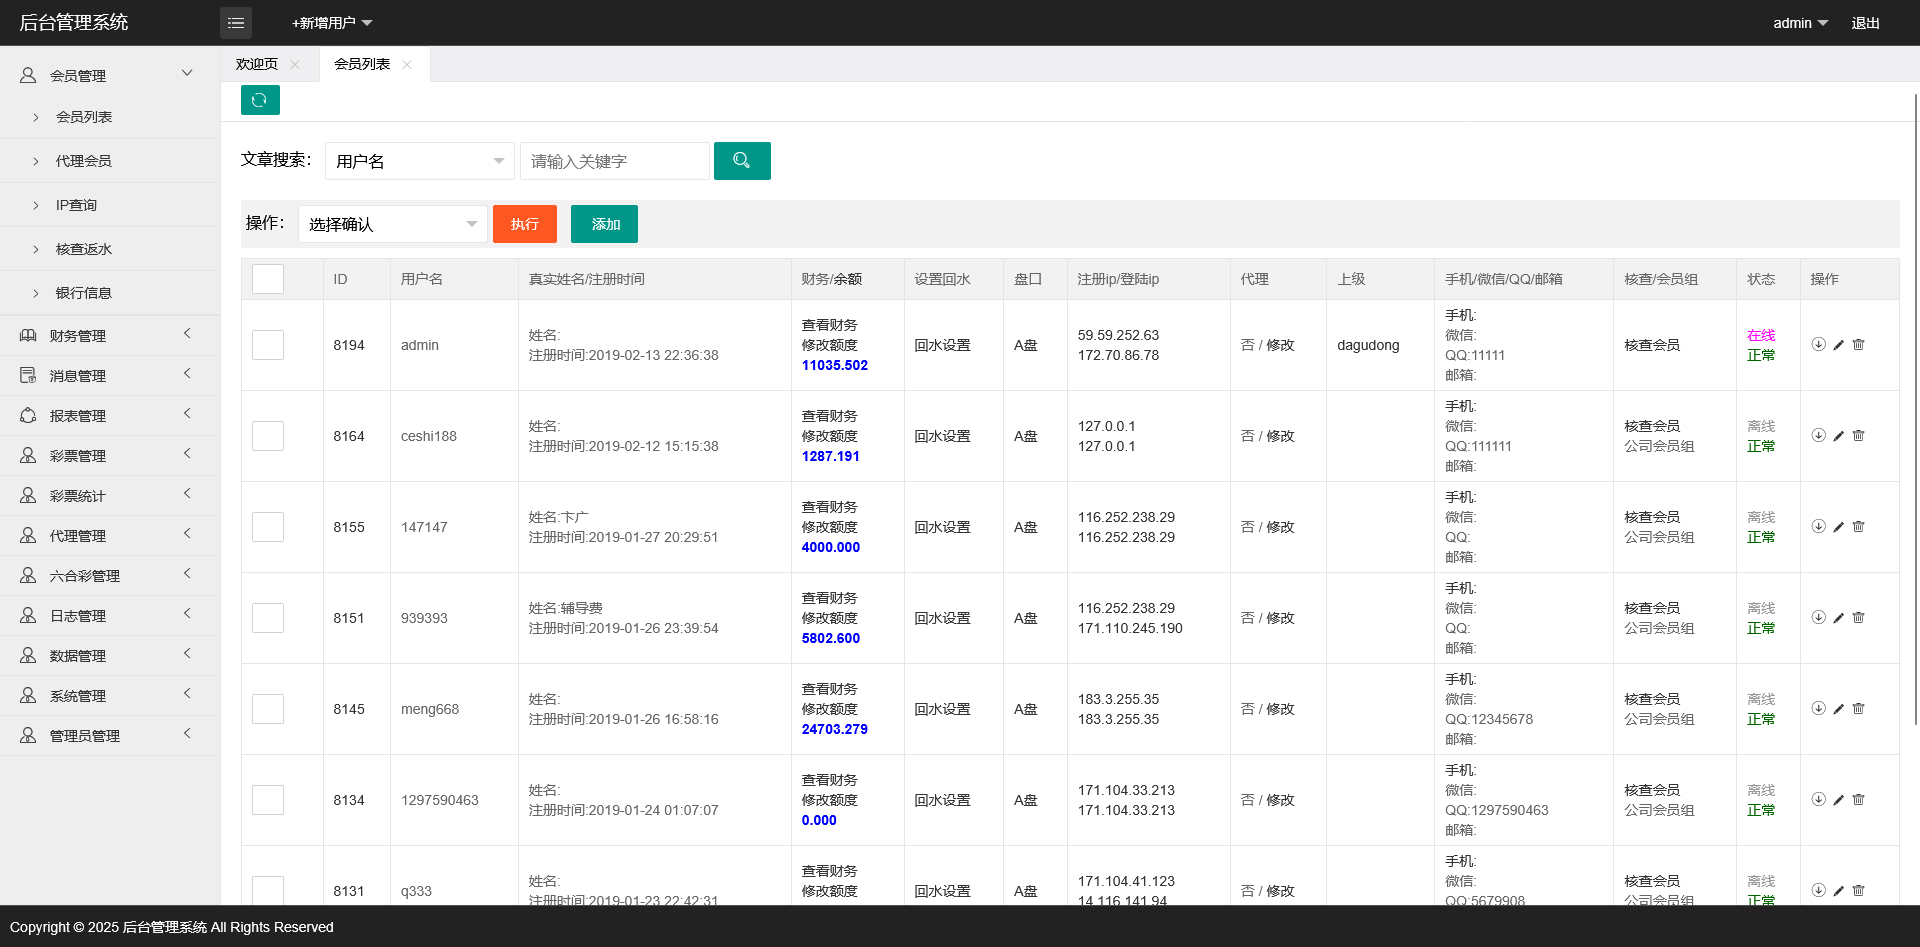Expand the 报表管理 sidebar section
Image resolution: width=1920 pixels, height=947 pixels.
pos(187,414)
